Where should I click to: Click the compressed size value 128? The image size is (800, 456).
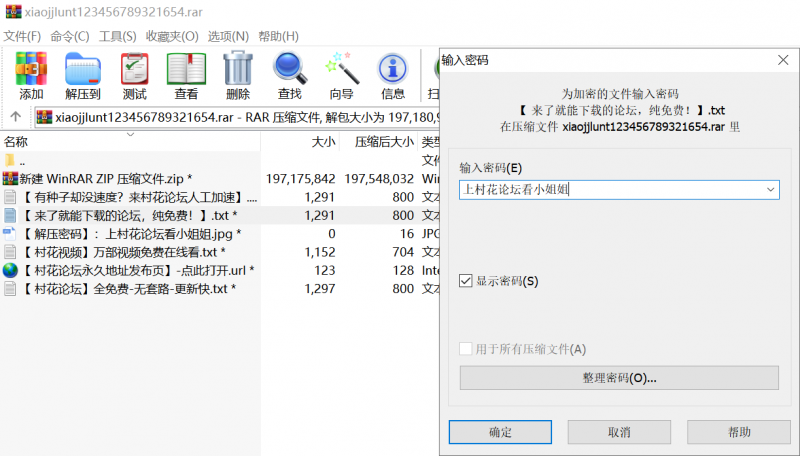pos(403,270)
